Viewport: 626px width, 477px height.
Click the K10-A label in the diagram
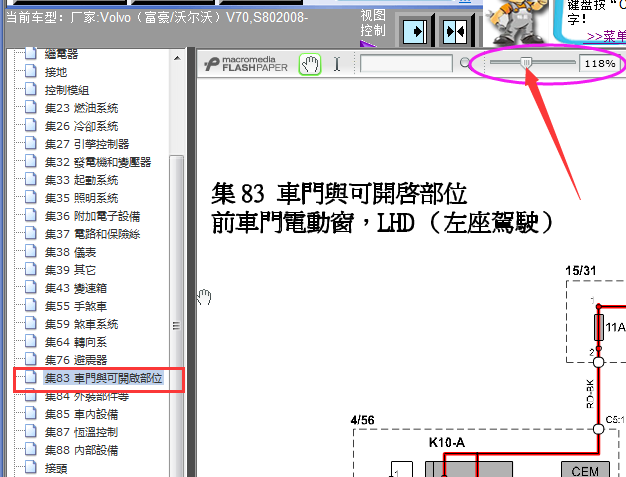[x=447, y=442]
